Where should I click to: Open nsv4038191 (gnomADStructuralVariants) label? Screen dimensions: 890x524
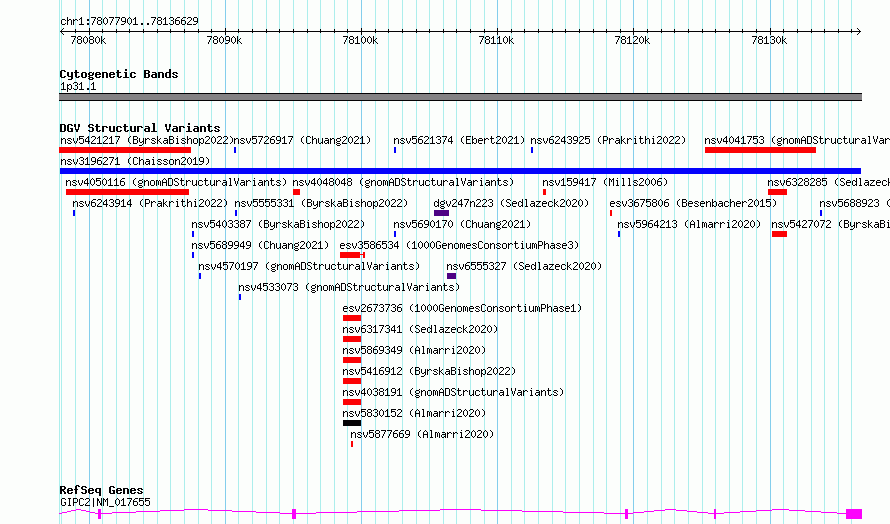pos(454,392)
